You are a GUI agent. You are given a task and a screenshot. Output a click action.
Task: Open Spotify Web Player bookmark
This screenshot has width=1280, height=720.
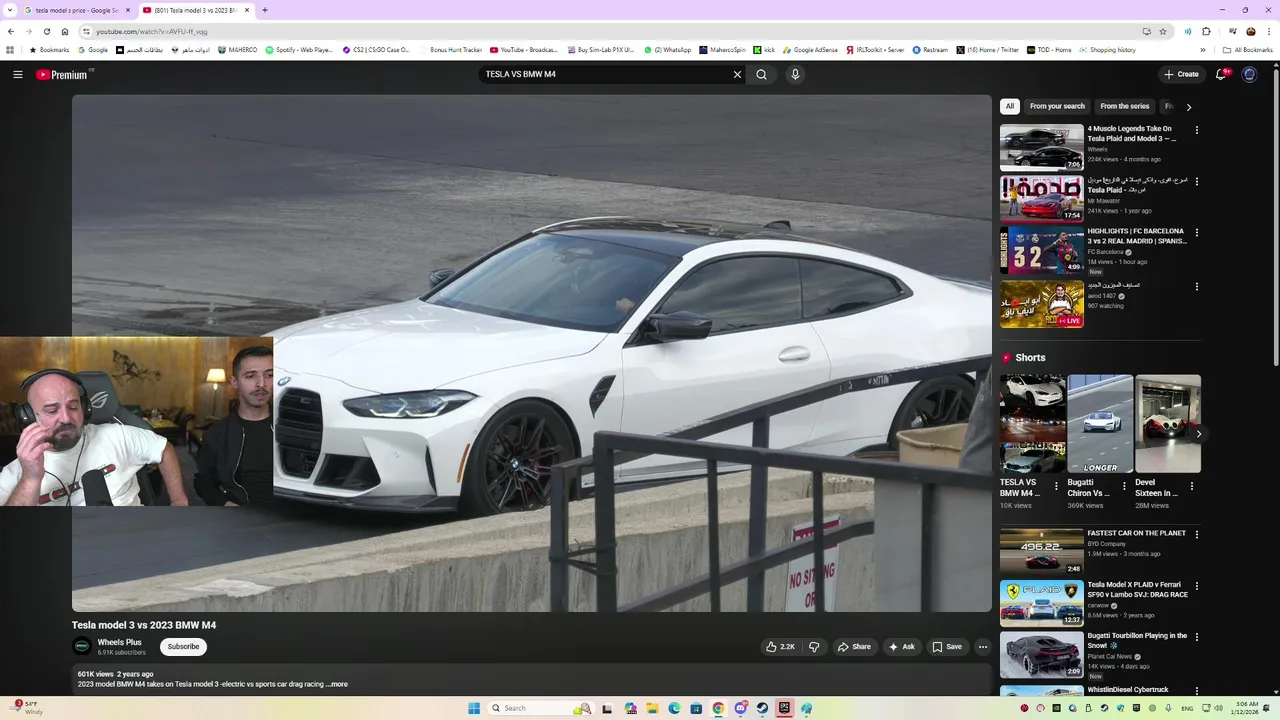pyautogui.click(x=299, y=50)
